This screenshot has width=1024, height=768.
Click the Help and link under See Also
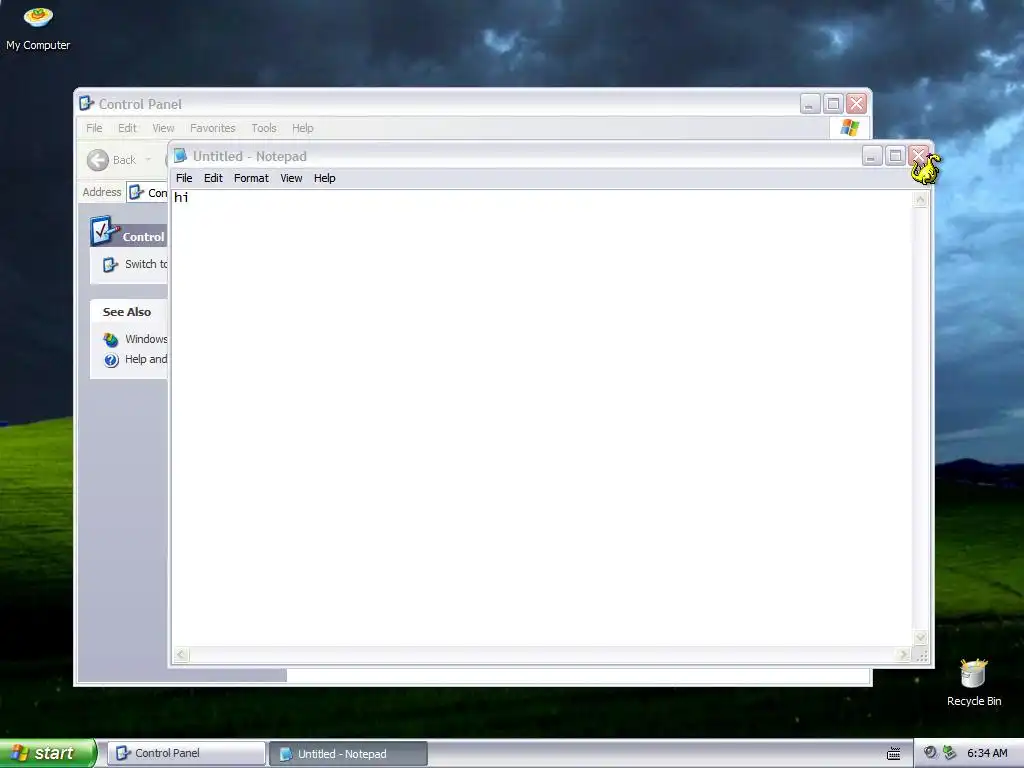click(x=146, y=359)
